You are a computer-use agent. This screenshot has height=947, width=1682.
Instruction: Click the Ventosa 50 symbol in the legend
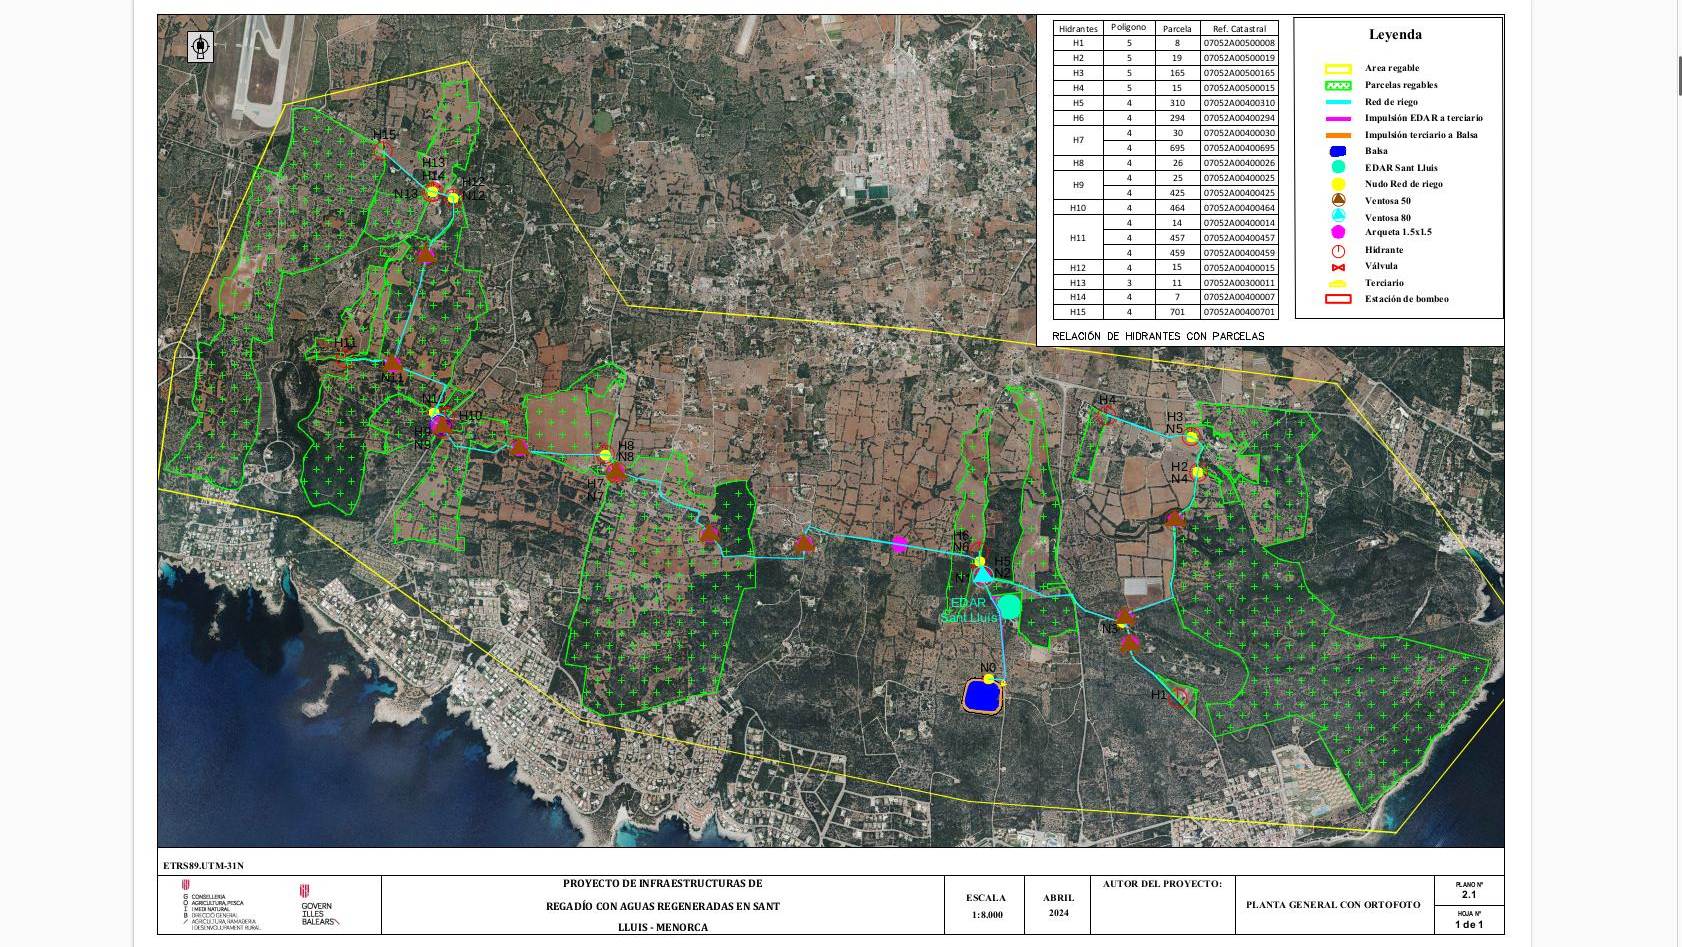click(x=1338, y=201)
